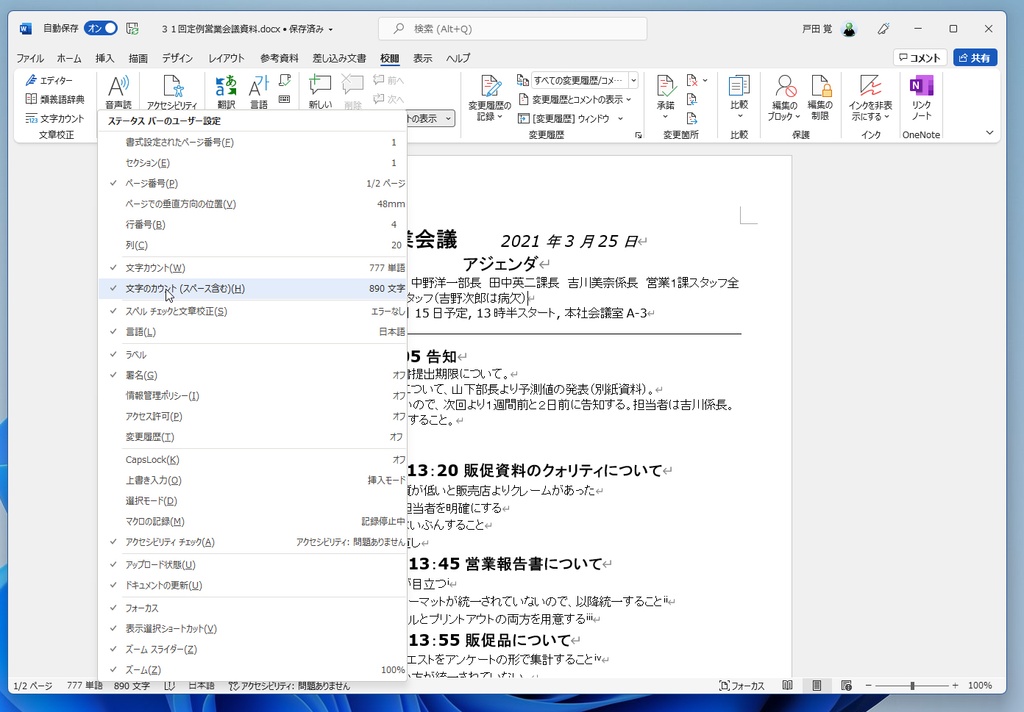
Task: Open the 校閲 ribbon tab
Action: click(390, 58)
